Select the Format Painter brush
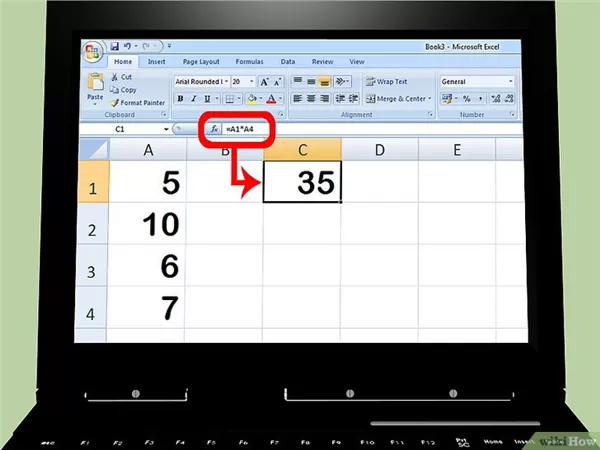 [x=115, y=103]
